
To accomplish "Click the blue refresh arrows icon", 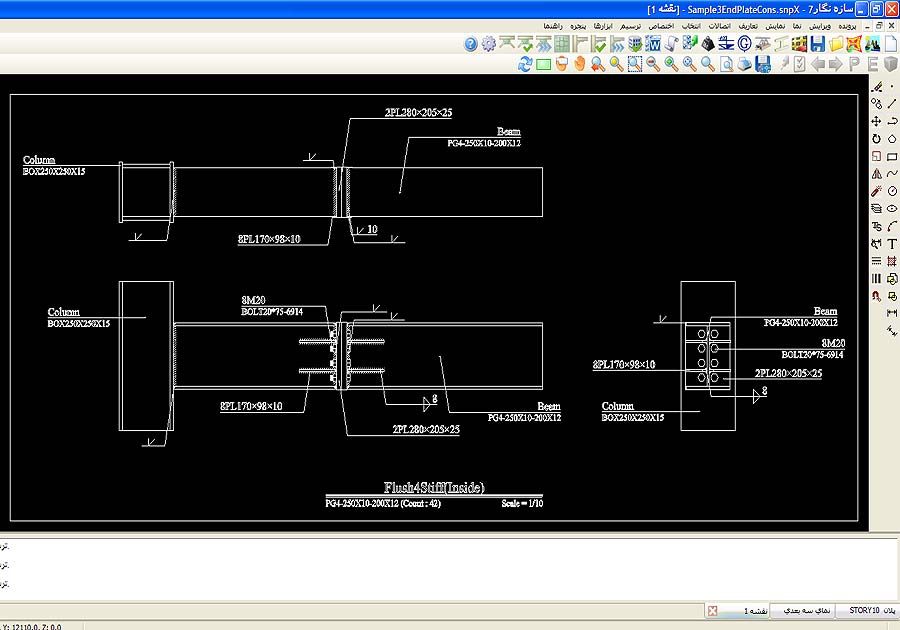I will click(x=525, y=64).
